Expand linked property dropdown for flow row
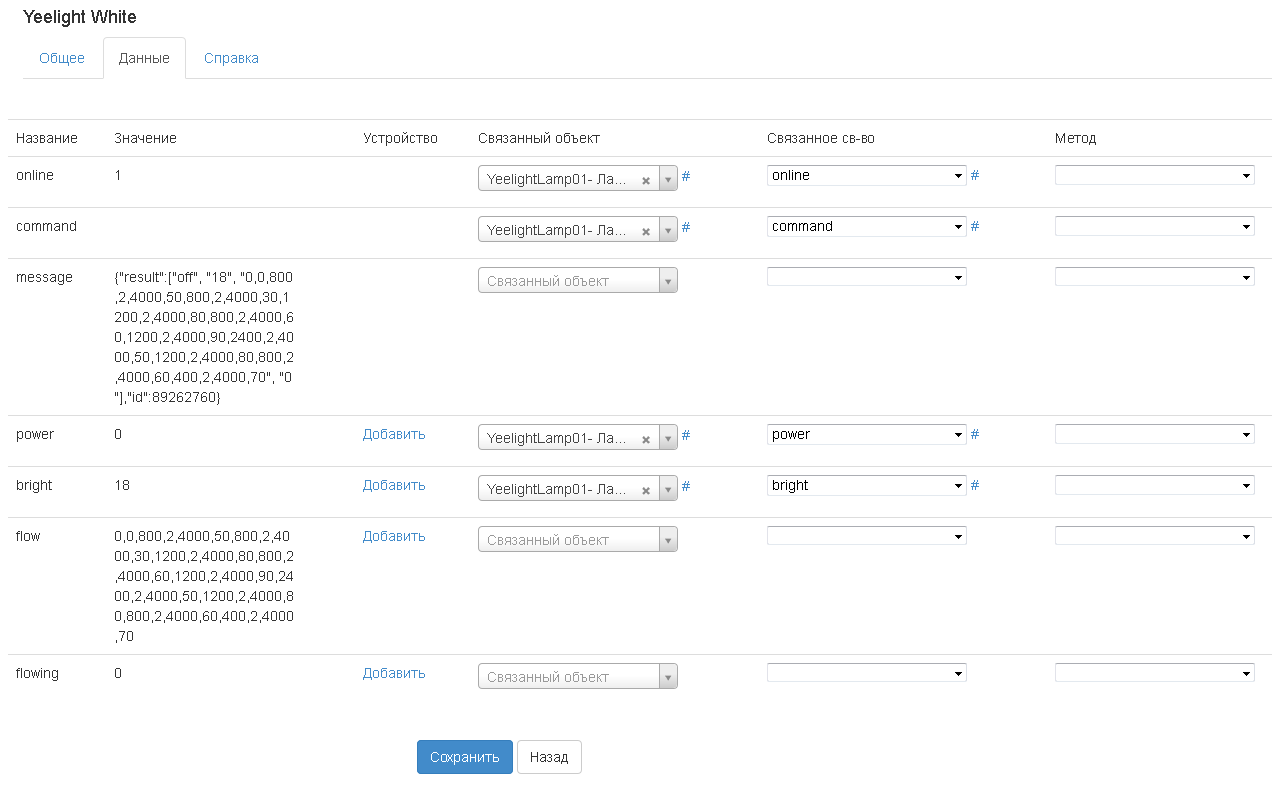The height and width of the screenshot is (788, 1272). [x=866, y=536]
